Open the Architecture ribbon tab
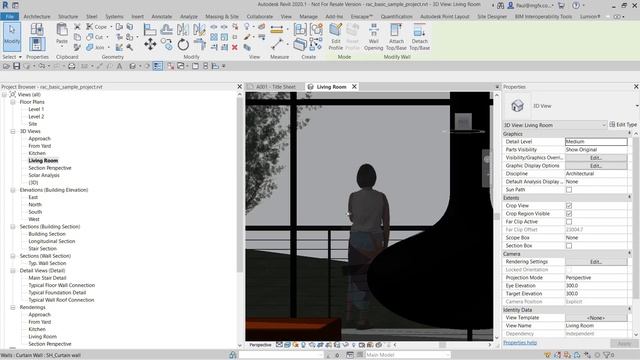 [x=37, y=17]
